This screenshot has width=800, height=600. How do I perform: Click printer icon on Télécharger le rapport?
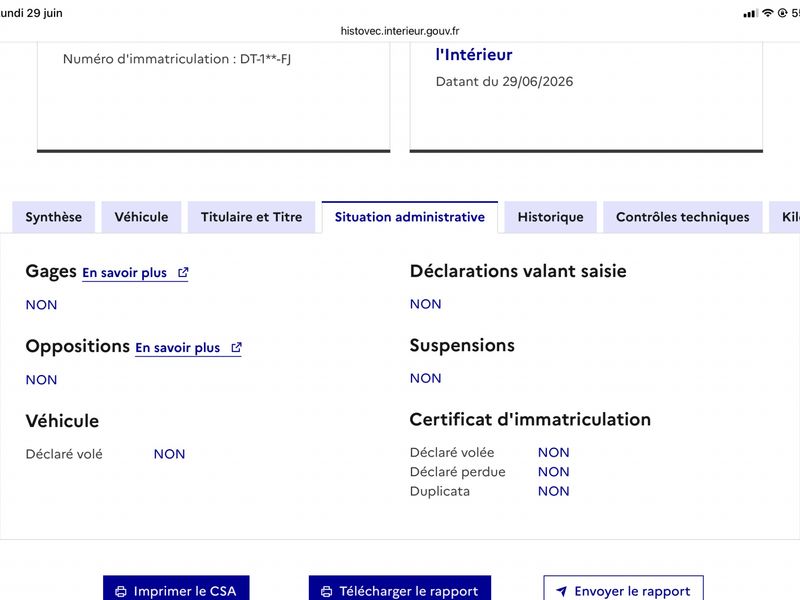click(x=327, y=591)
